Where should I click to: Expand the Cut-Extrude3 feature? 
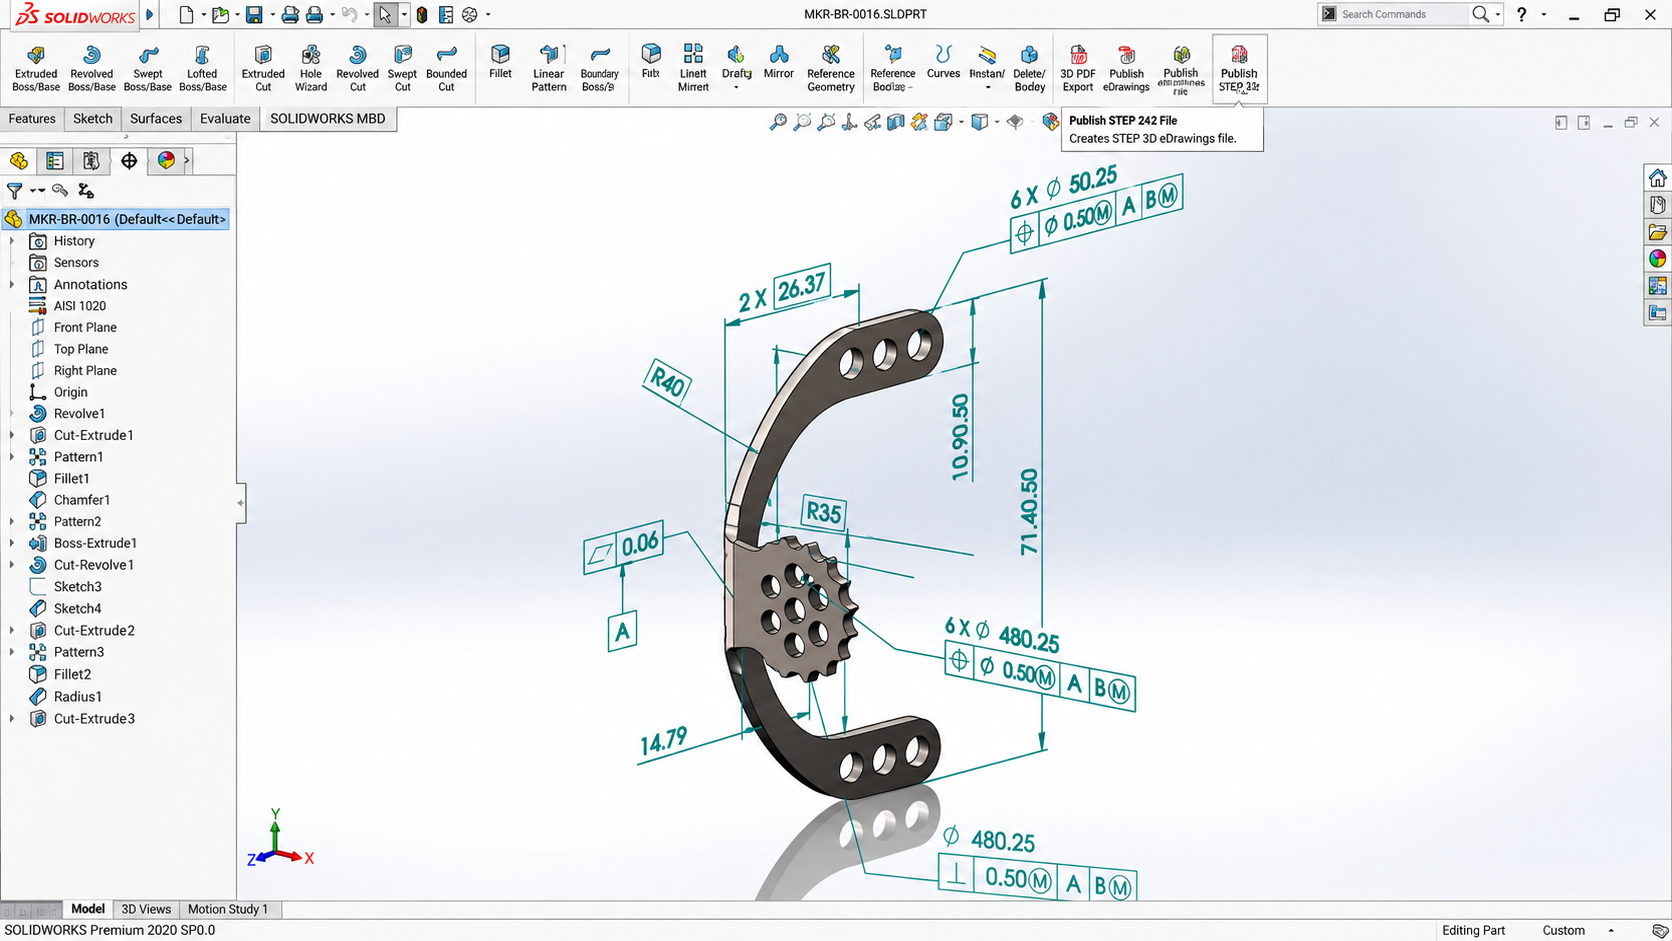tap(12, 718)
